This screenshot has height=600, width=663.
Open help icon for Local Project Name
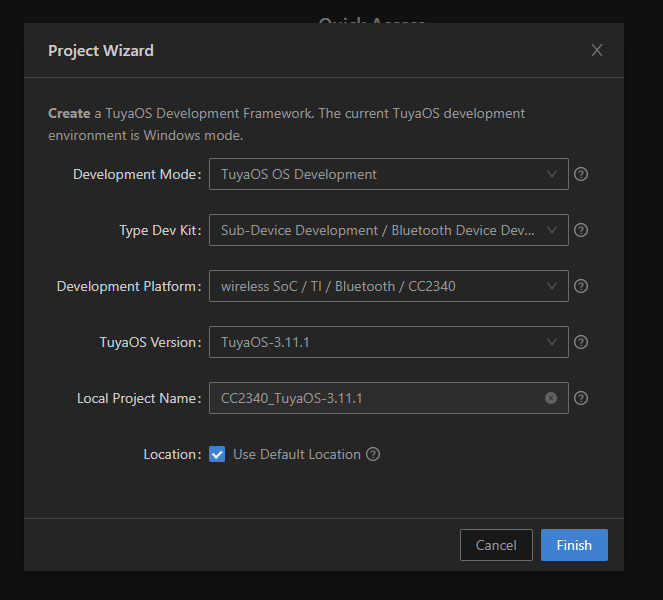click(581, 398)
